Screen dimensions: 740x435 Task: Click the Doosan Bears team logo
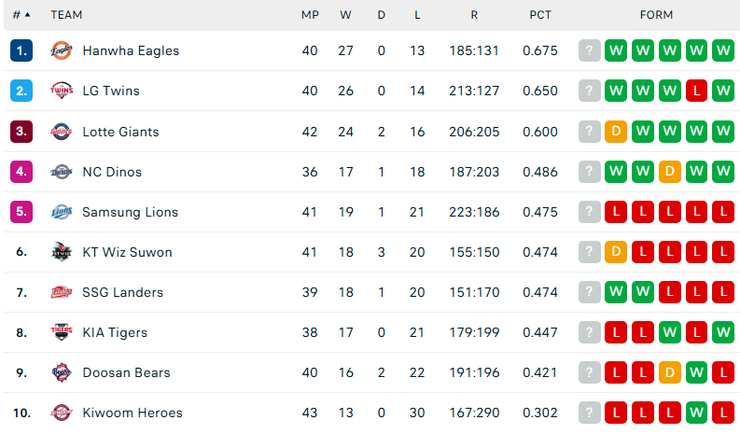62,372
